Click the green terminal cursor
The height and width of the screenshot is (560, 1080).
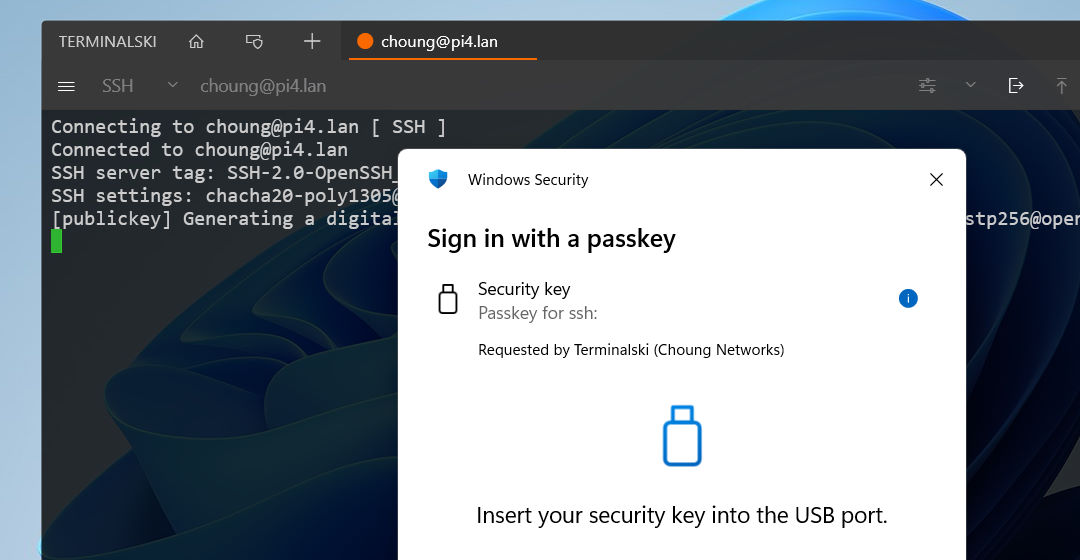point(57,241)
